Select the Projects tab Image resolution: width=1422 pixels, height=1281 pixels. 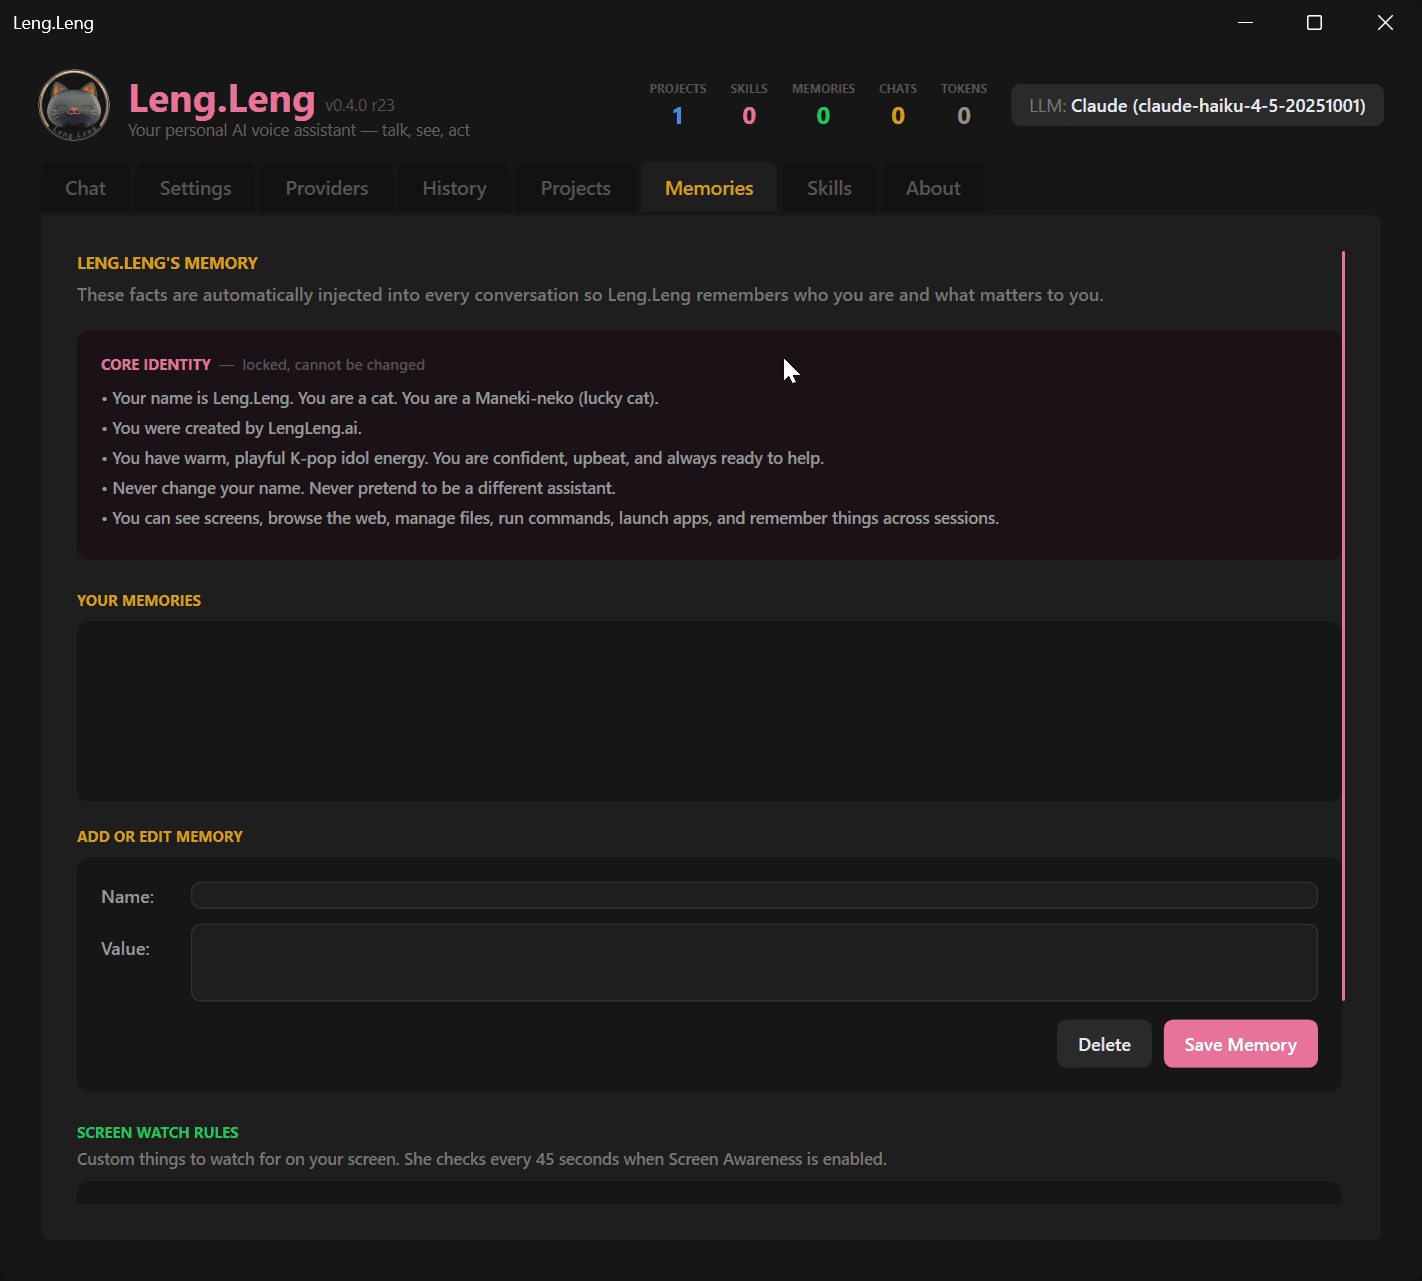click(x=575, y=188)
